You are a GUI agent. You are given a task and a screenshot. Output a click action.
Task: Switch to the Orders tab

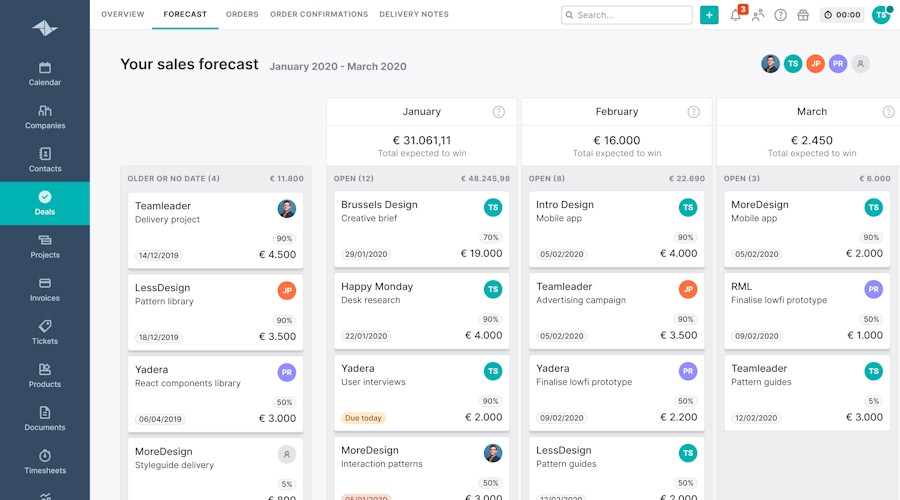242,15
